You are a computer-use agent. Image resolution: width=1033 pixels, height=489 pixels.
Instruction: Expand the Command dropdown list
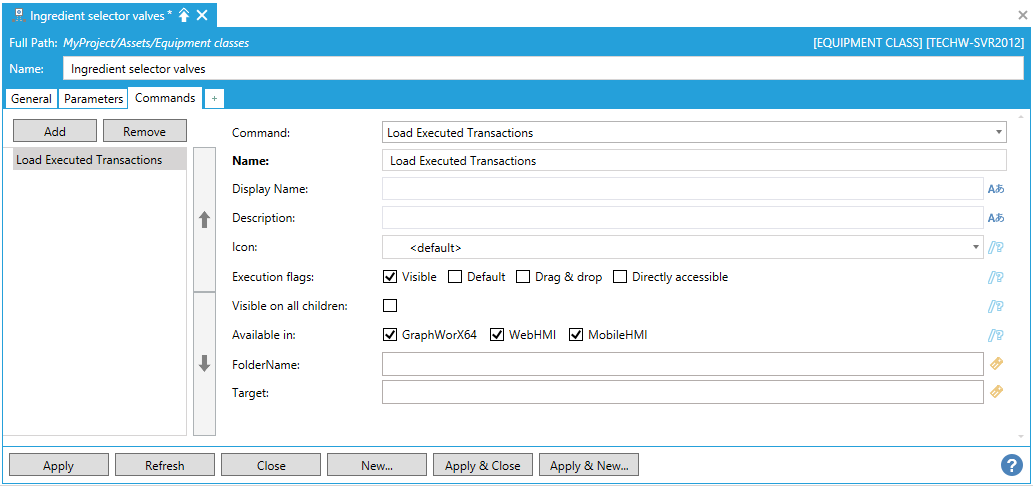click(999, 133)
